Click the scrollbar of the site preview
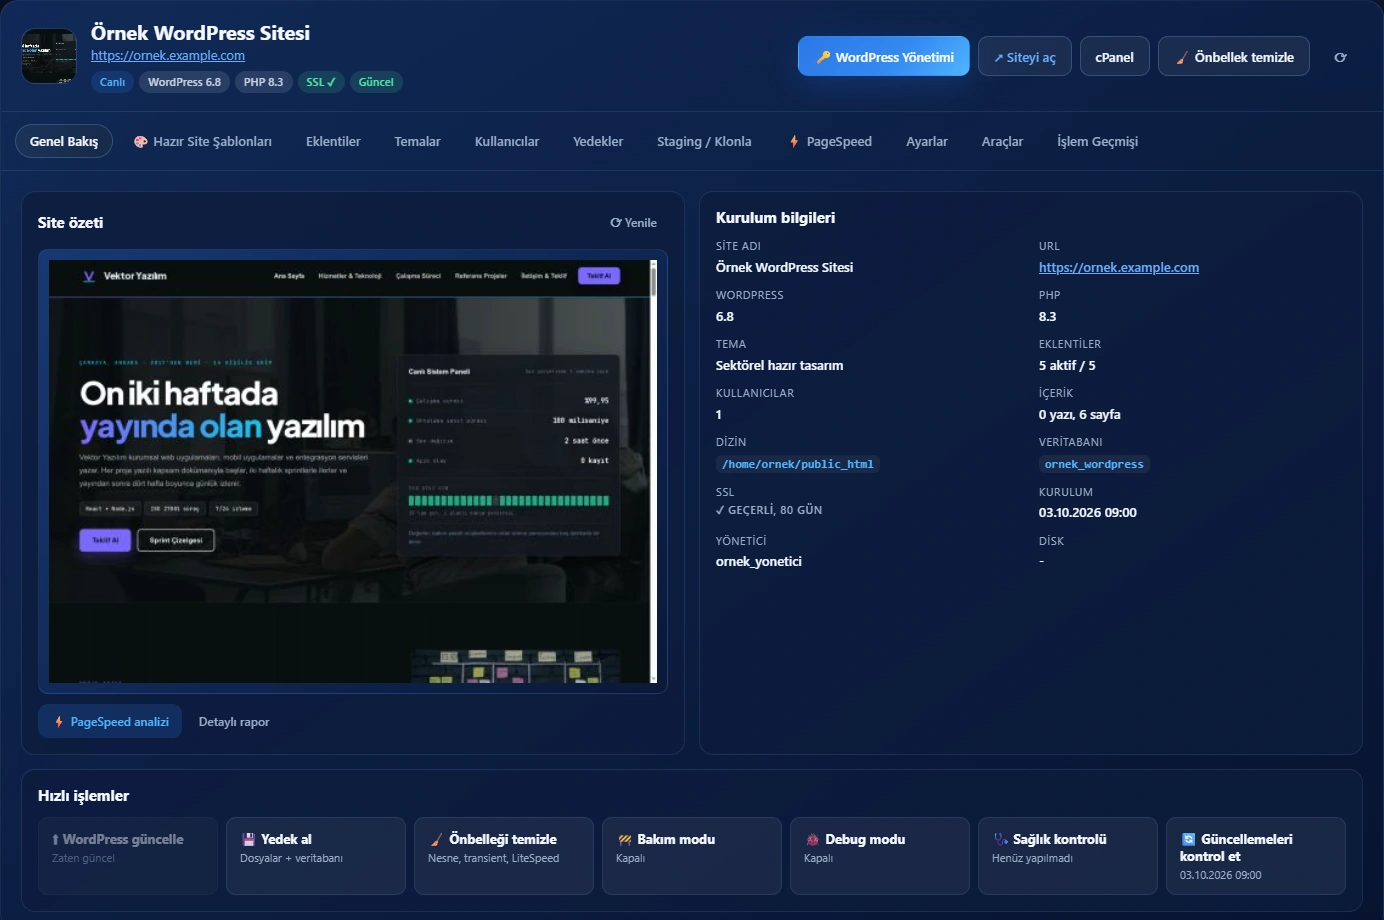Viewport: 1384px width, 920px height. tap(653, 472)
